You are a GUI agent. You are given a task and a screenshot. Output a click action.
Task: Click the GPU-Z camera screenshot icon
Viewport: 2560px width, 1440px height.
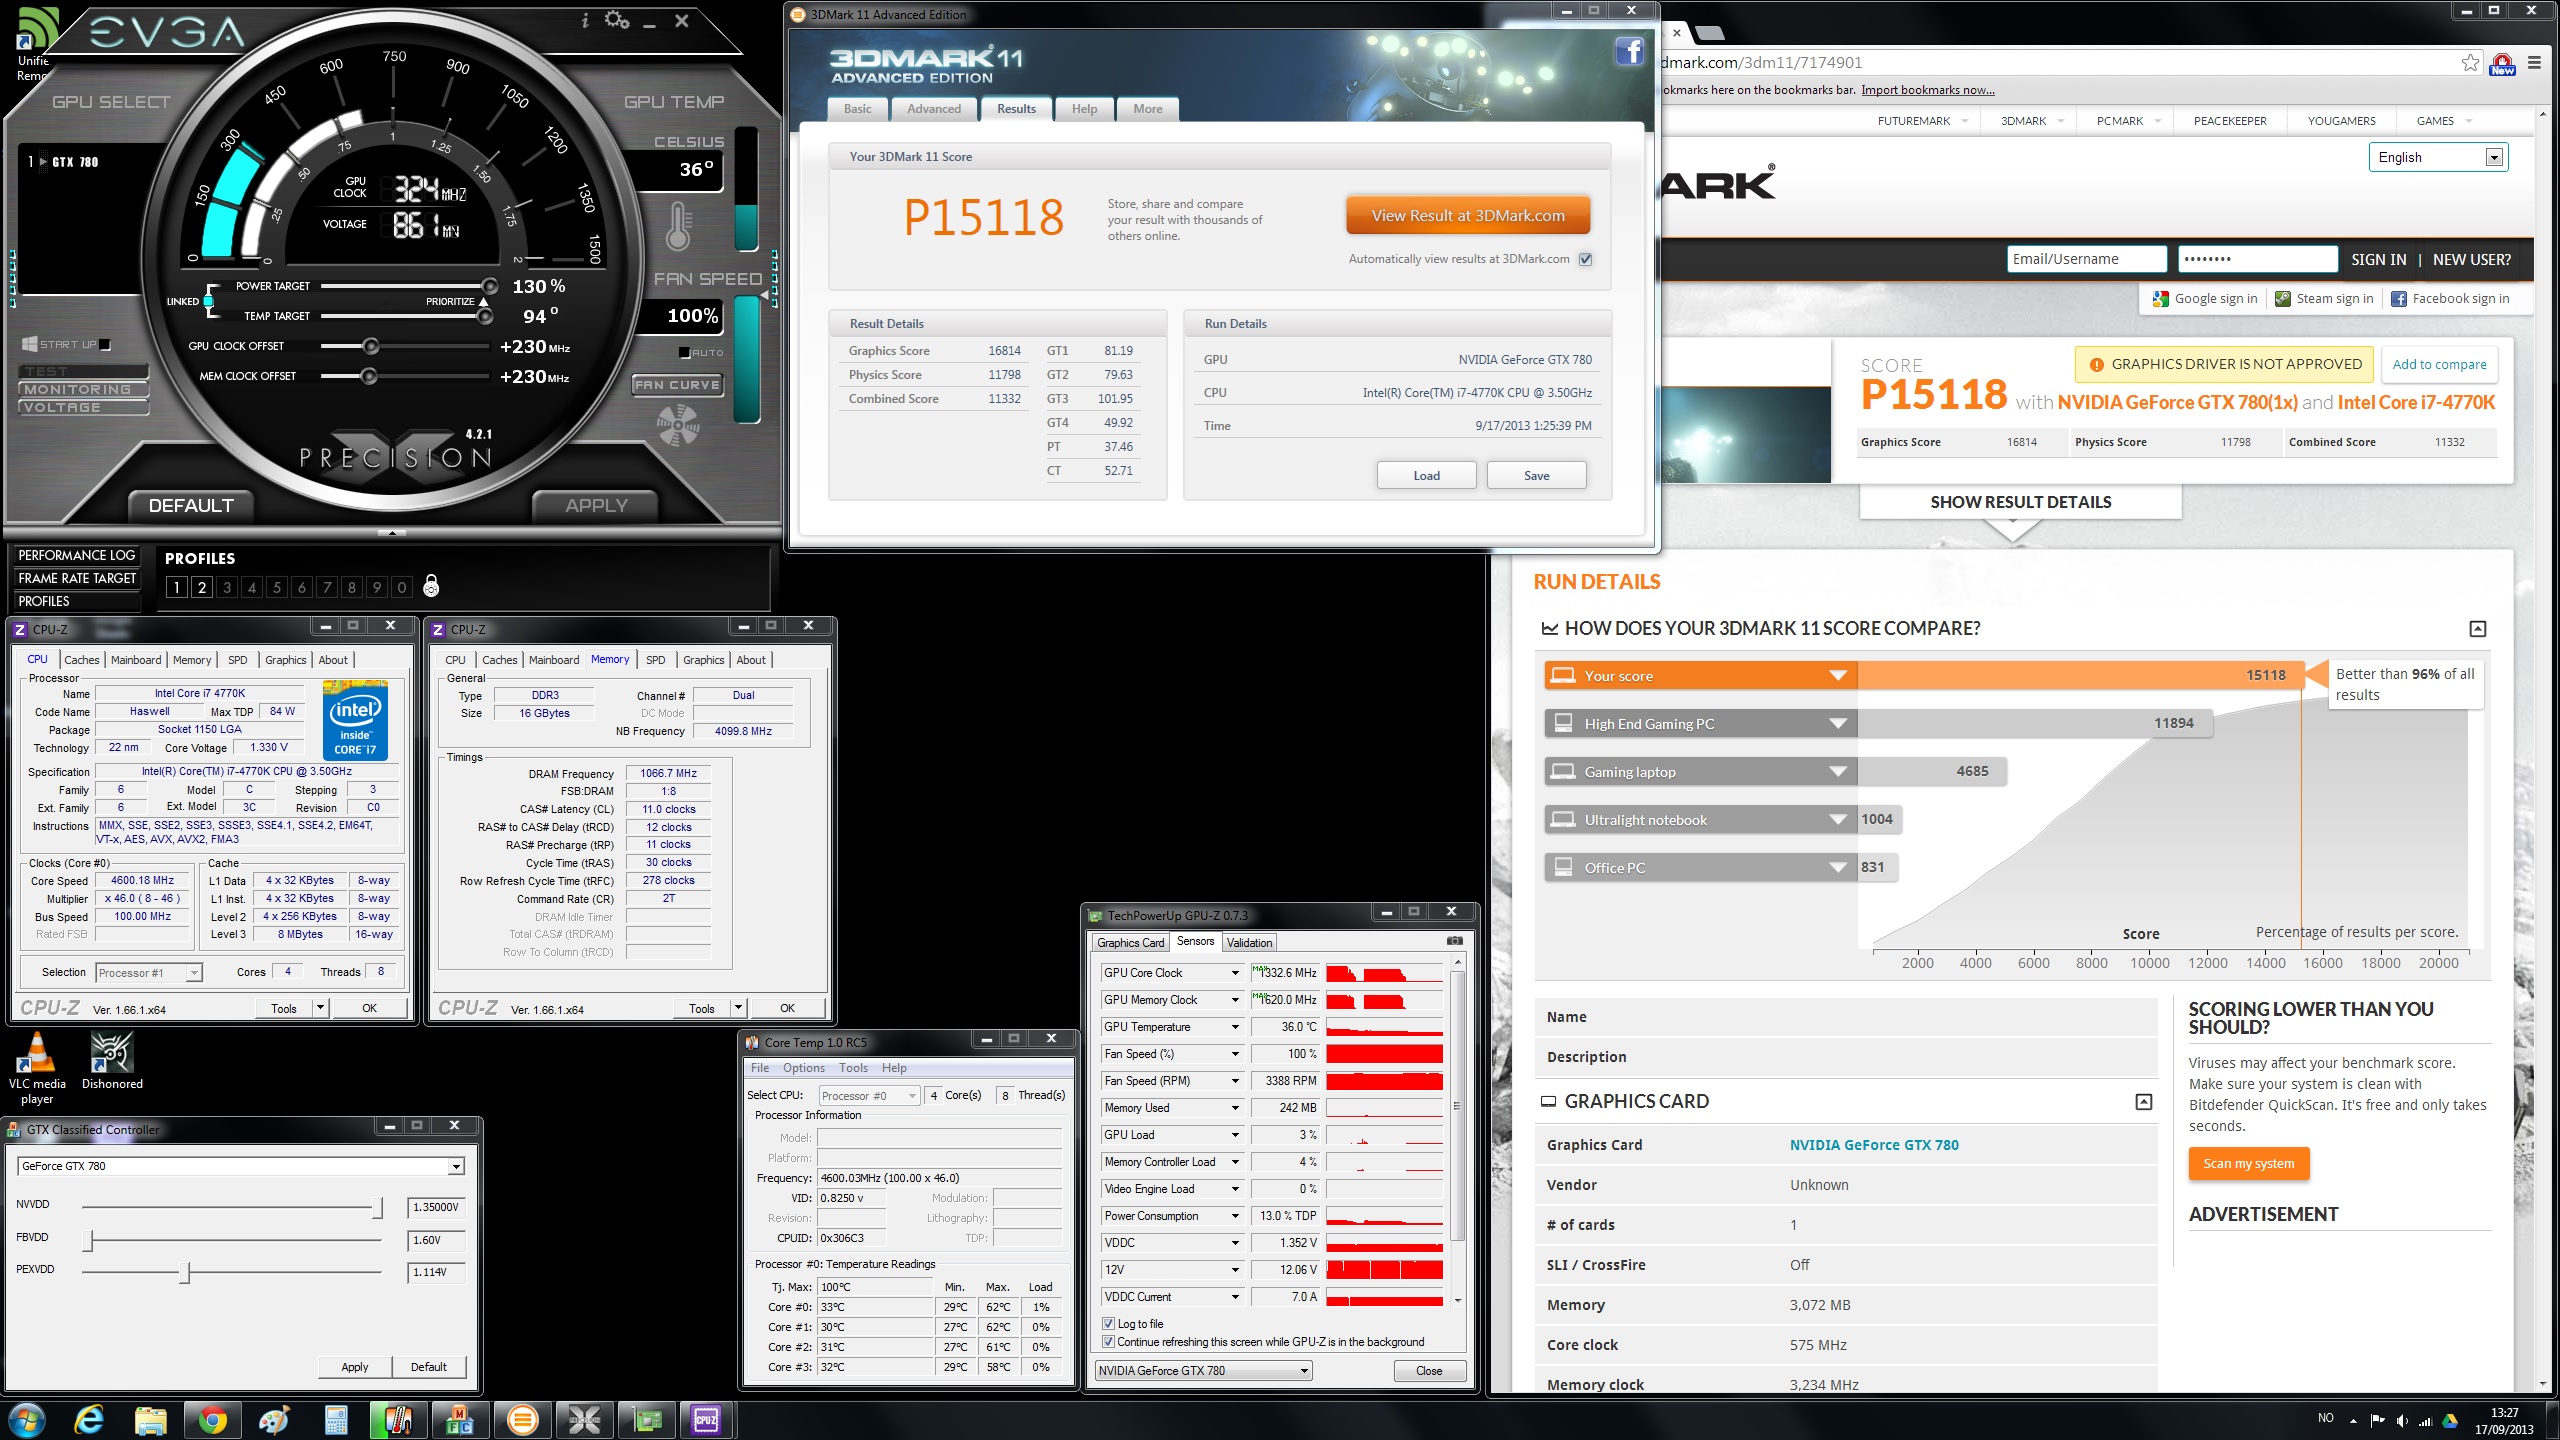[x=1454, y=941]
